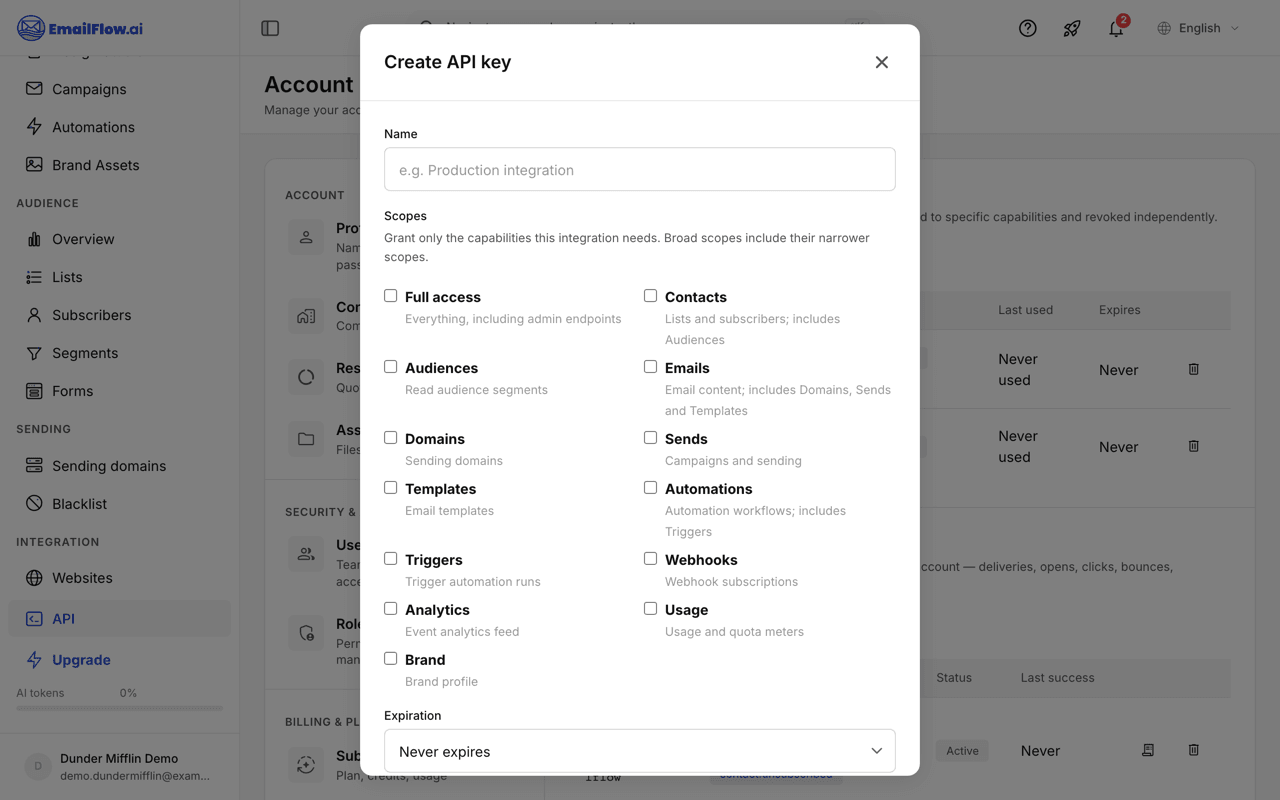
Task: Click the AI tokens progress bar
Action: [x=119, y=708]
